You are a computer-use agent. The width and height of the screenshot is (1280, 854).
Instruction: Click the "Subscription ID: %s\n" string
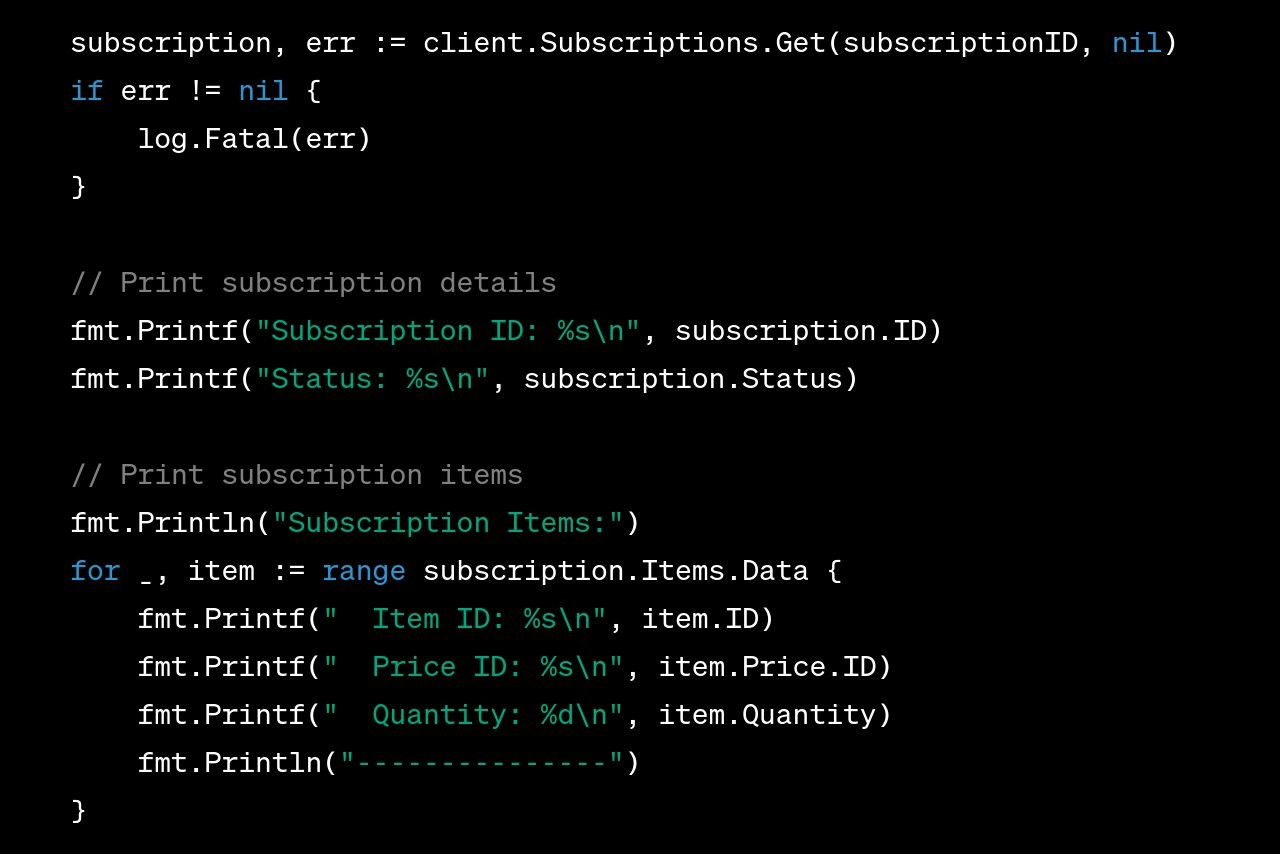(447, 331)
